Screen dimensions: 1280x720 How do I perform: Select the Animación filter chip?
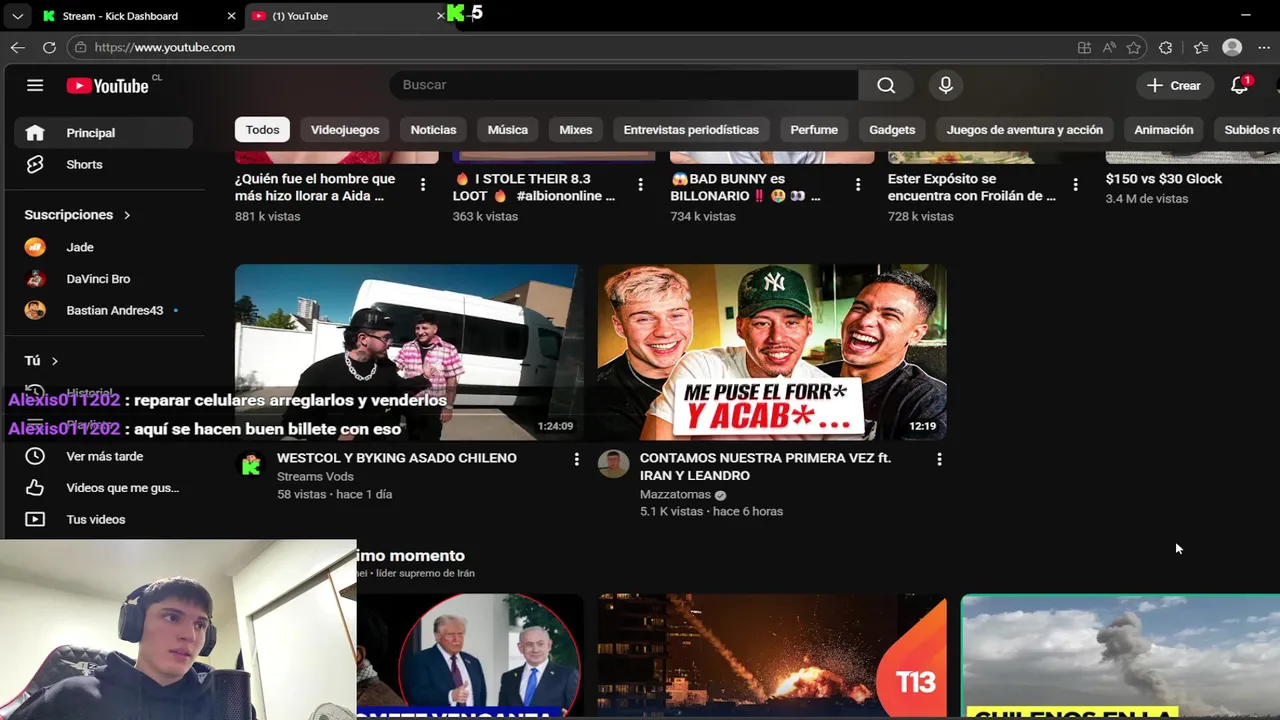coord(1163,129)
